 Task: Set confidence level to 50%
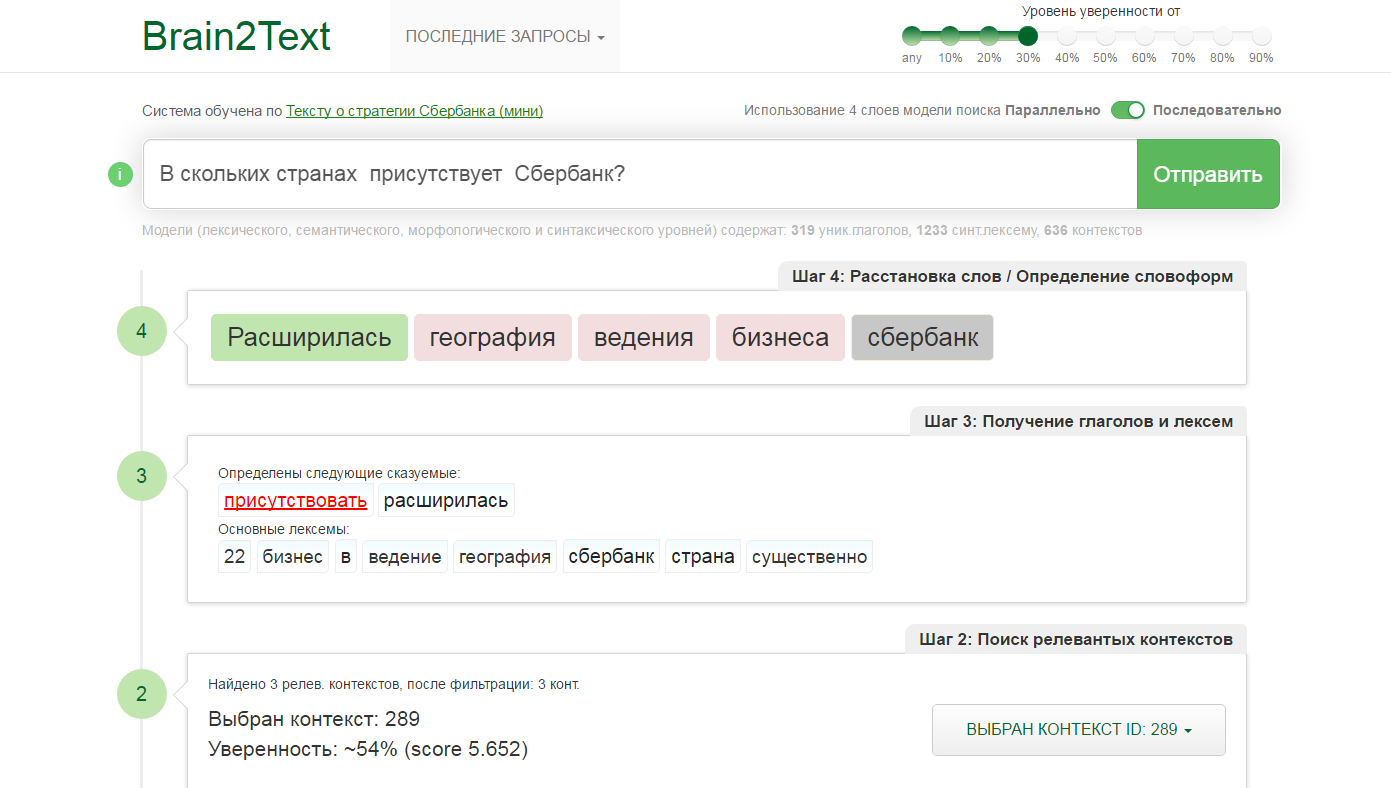point(1105,37)
